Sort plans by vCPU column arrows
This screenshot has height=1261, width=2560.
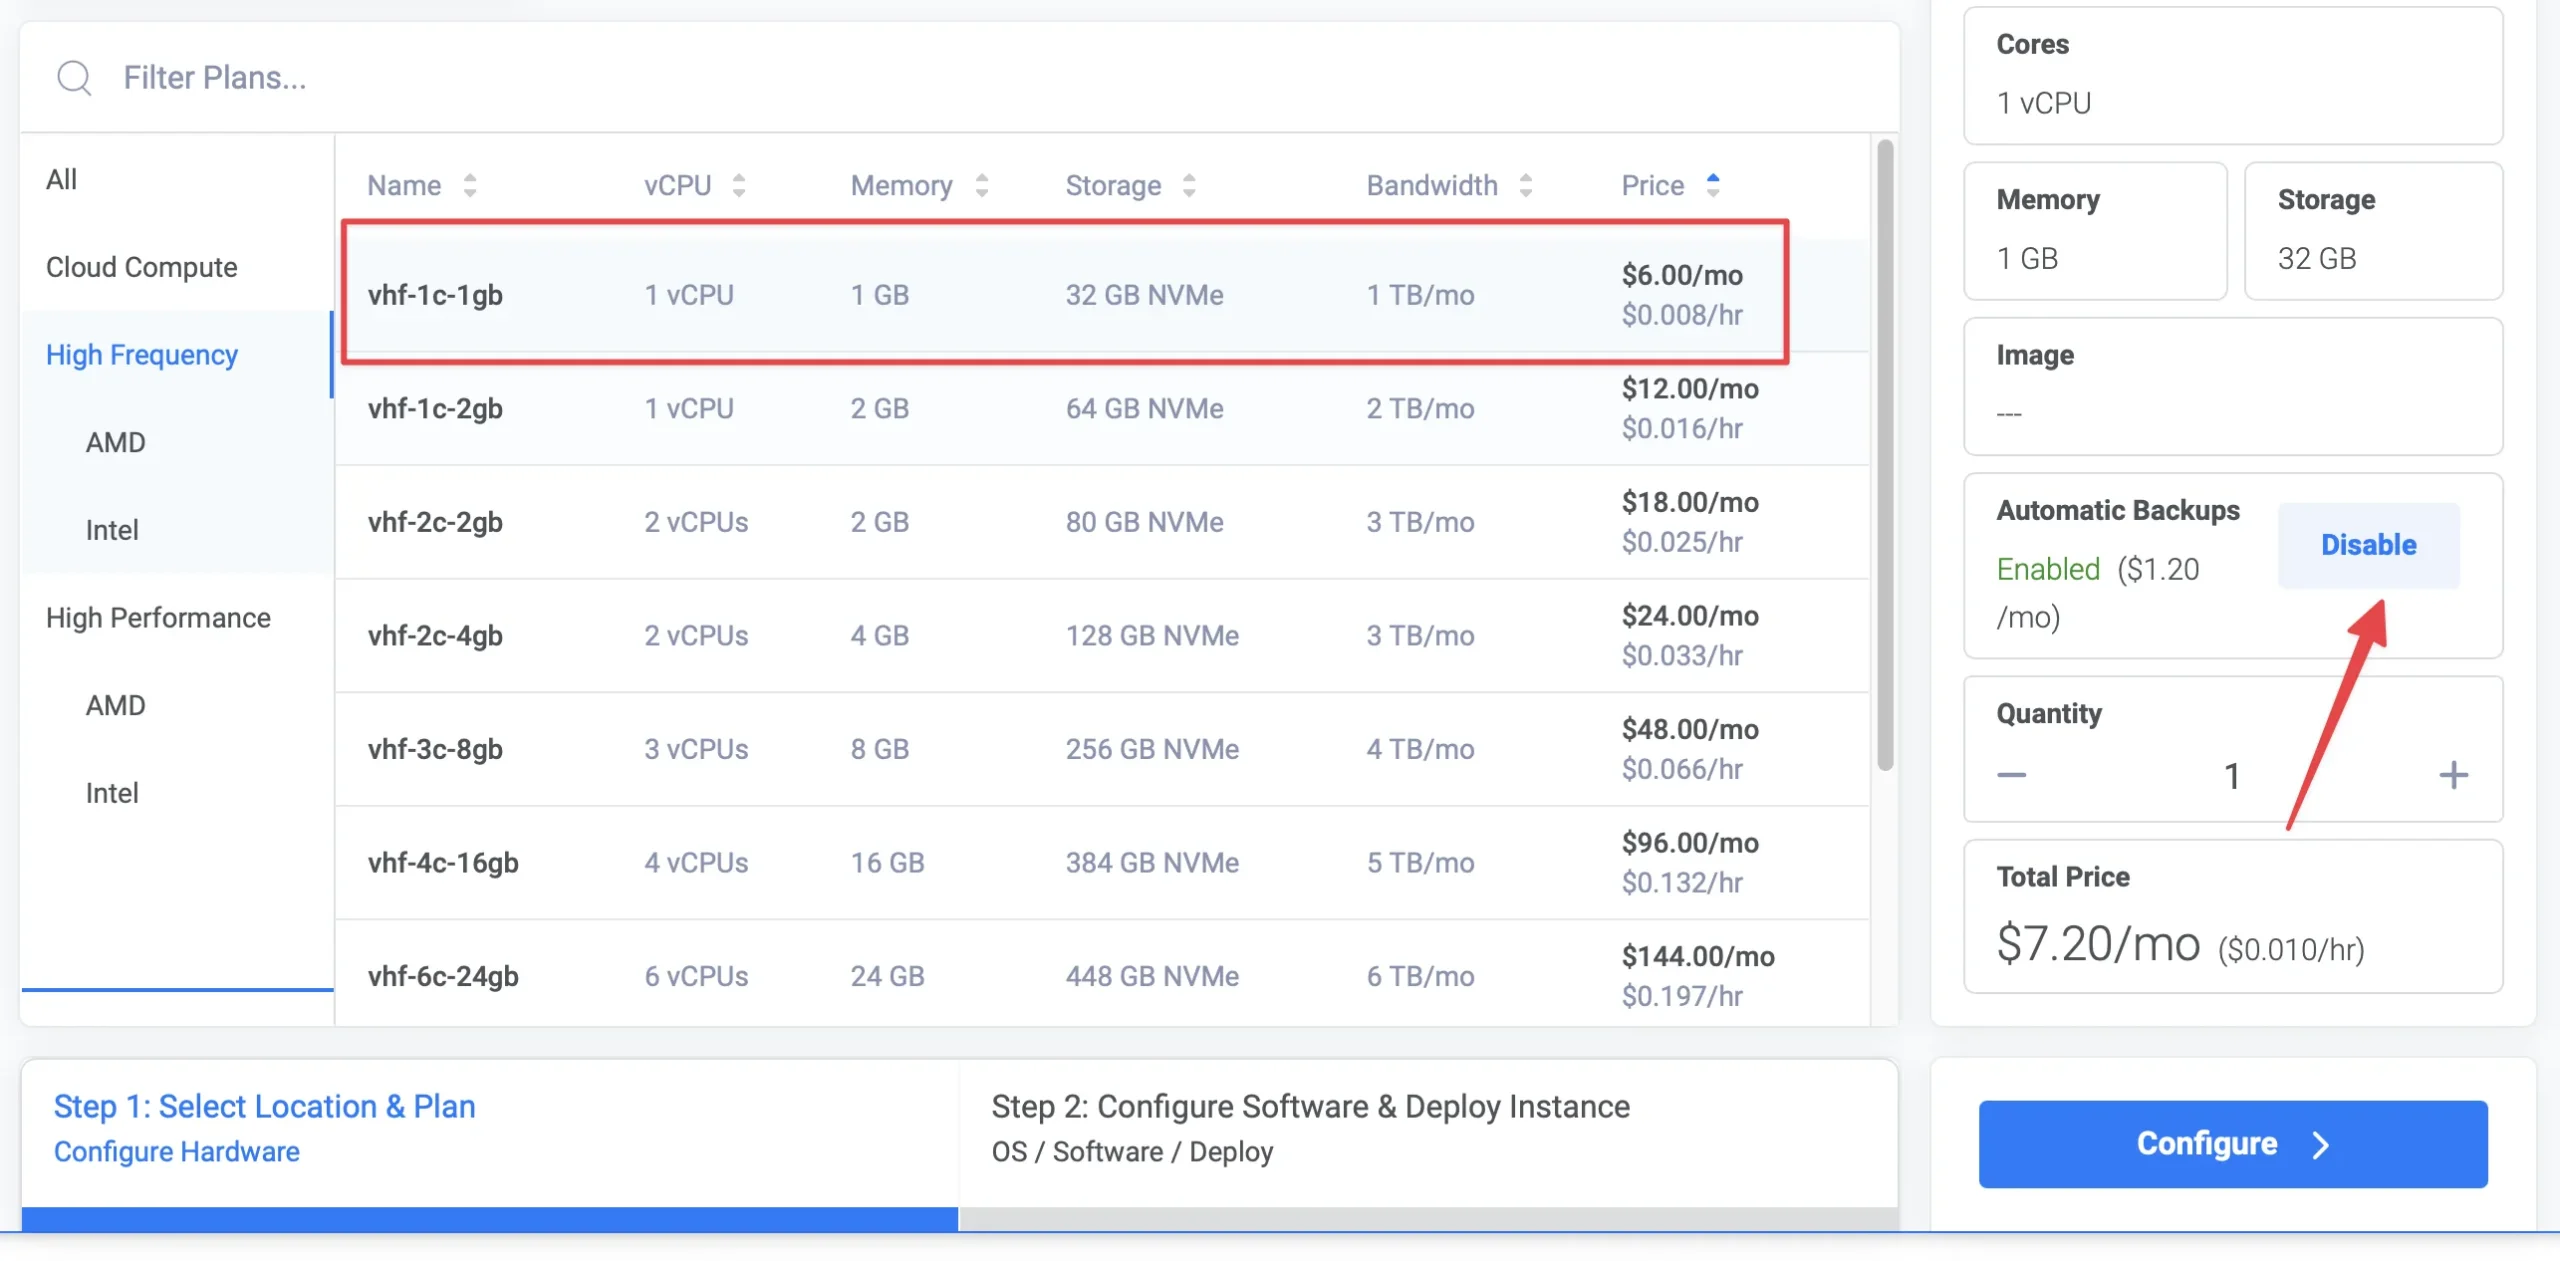[x=739, y=185]
